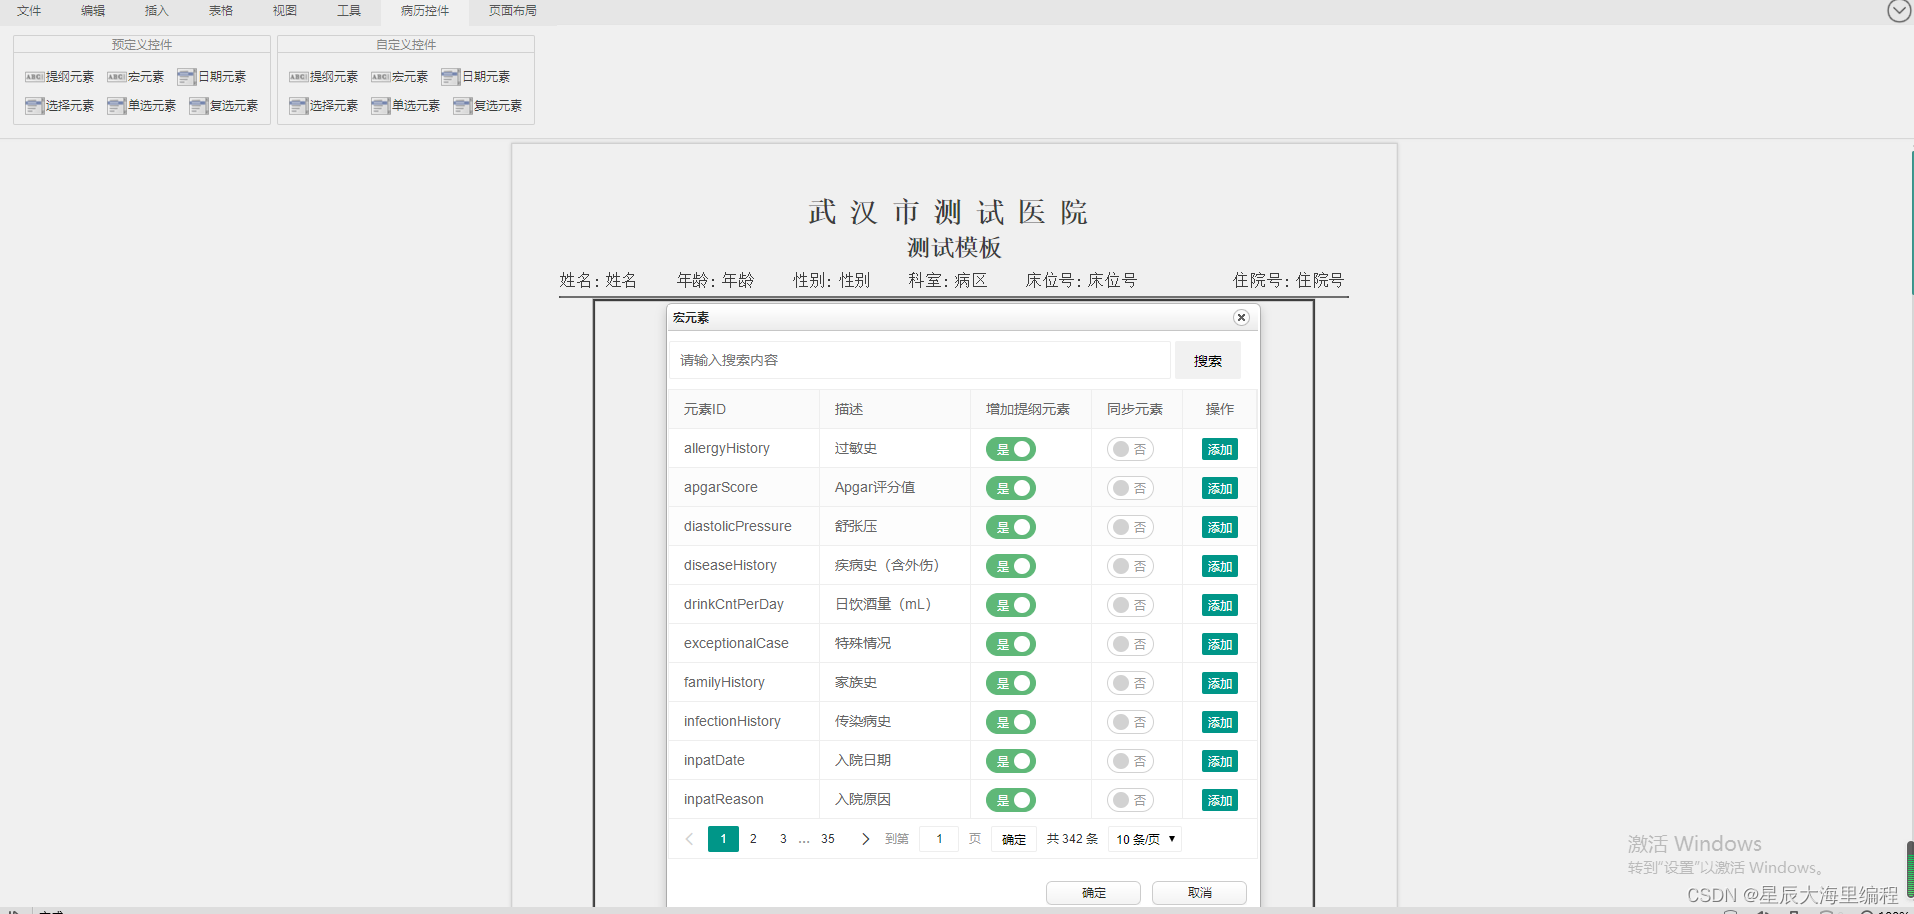Go to results page 3
This screenshot has height=914, width=1914.
[x=783, y=839]
